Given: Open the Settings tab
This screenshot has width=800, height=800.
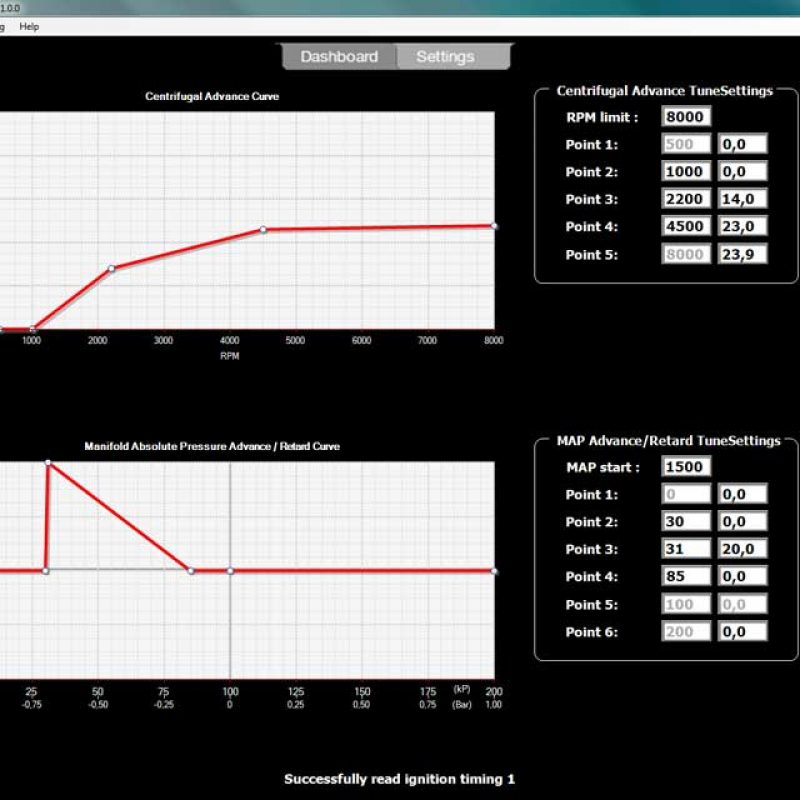Looking at the screenshot, I should pos(445,57).
